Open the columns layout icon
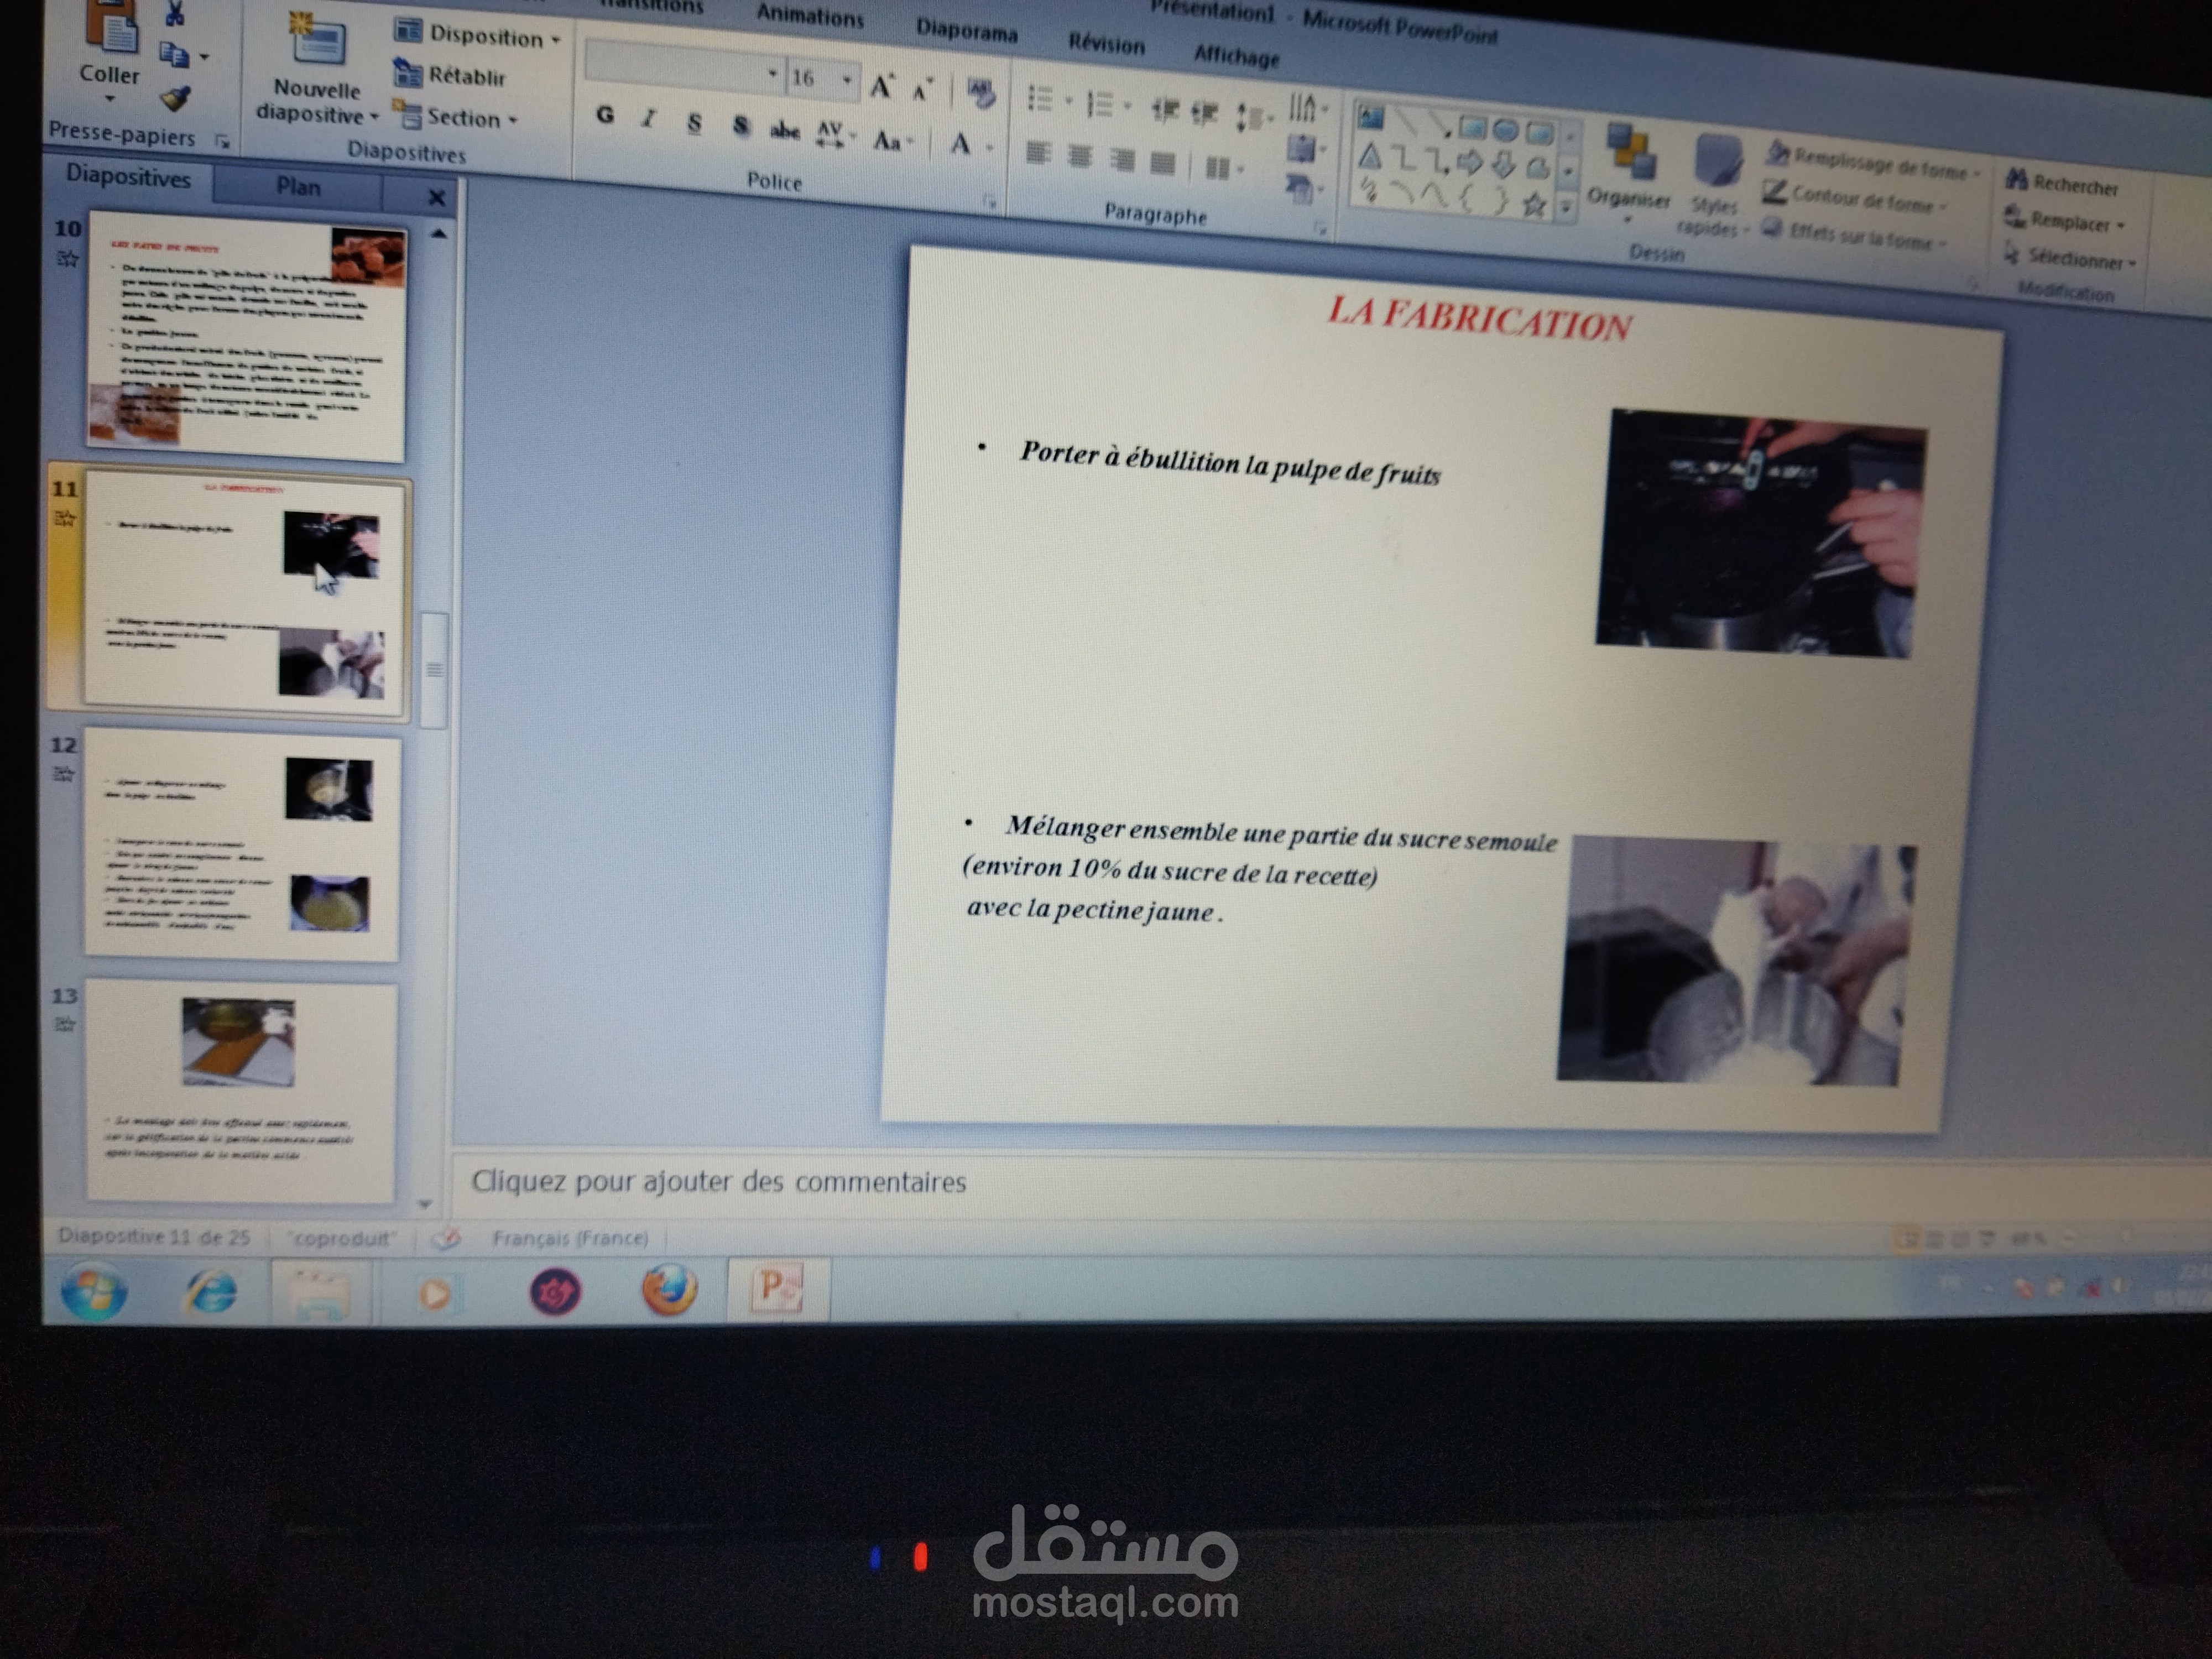The height and width of the screenshot is (1659, 2212). (x=1218, y=167)
